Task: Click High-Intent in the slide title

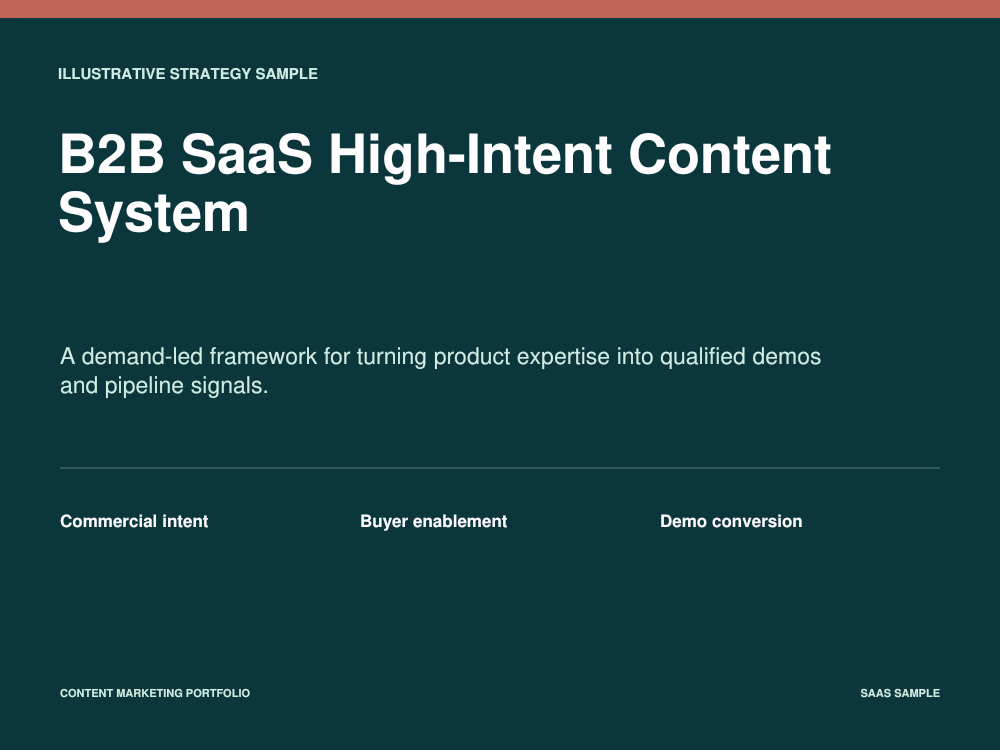Action: [471, 154]
